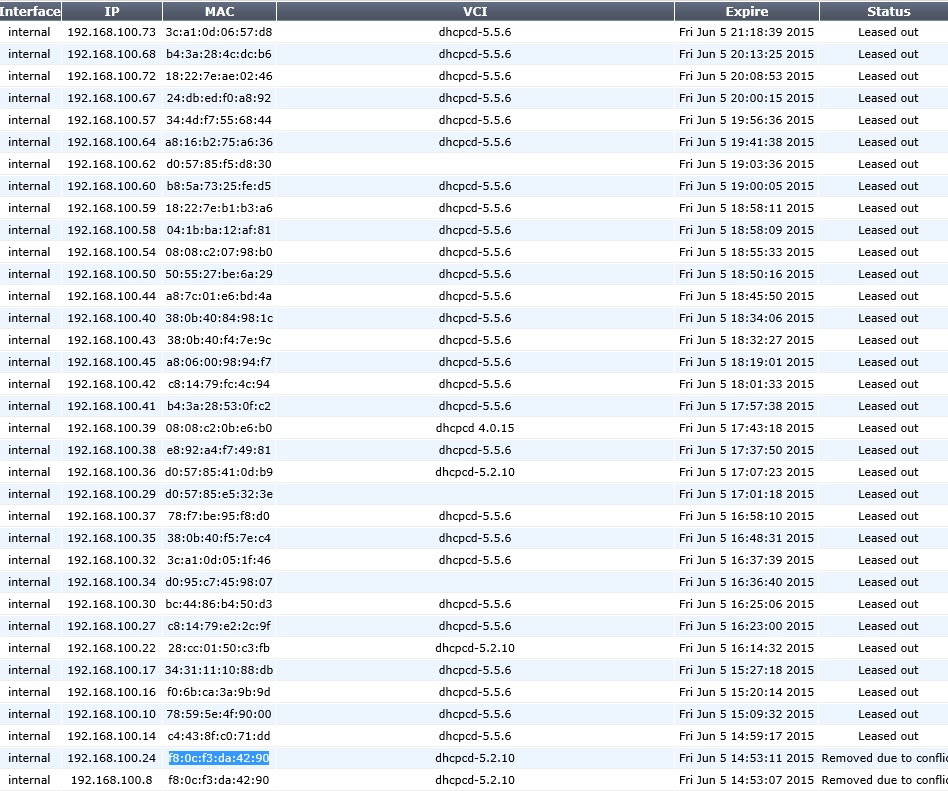Screen dimensions: 948x791
Task: Select IP address 192.168.100.40
Action: point(111,318)
